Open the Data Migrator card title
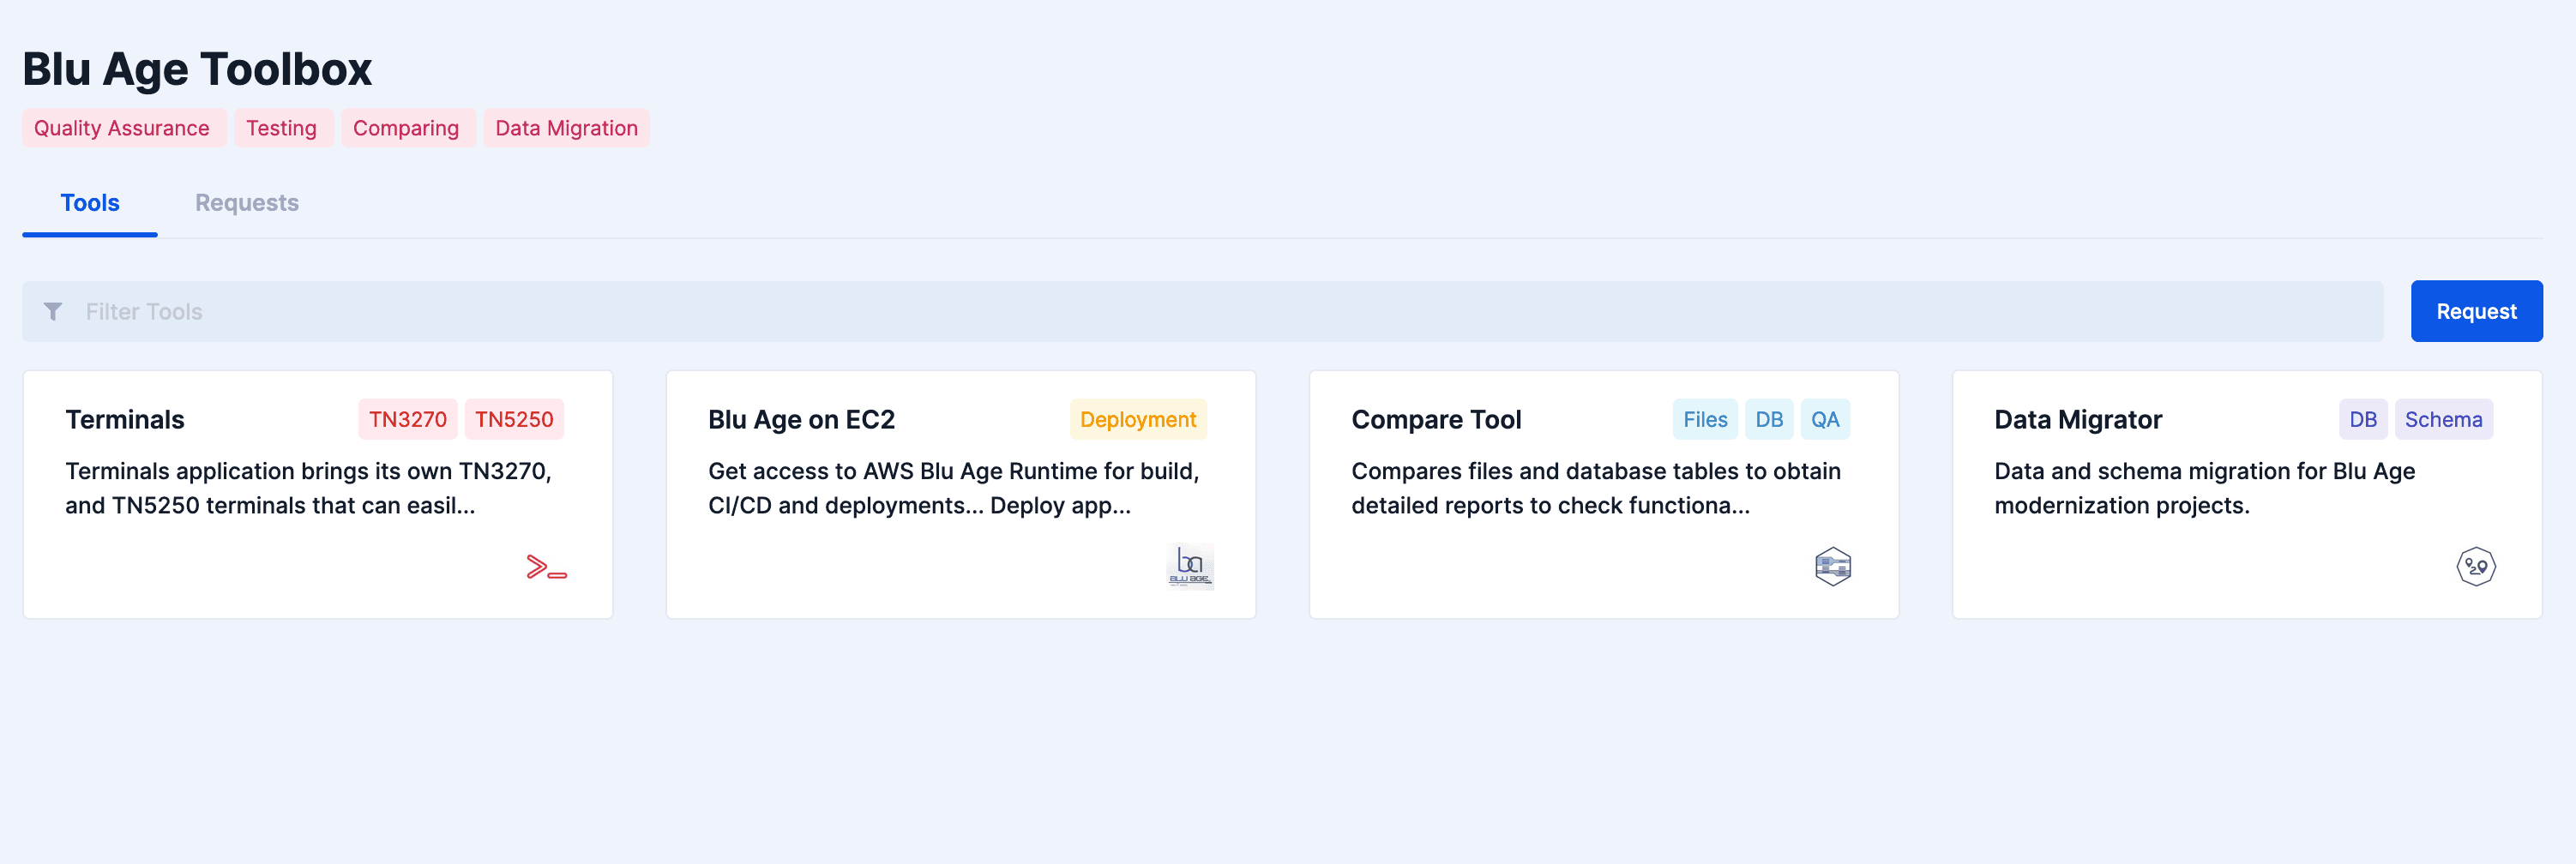Viewport: 2576px width, 864px height. pyautogui.click(x=2077, y=420)
